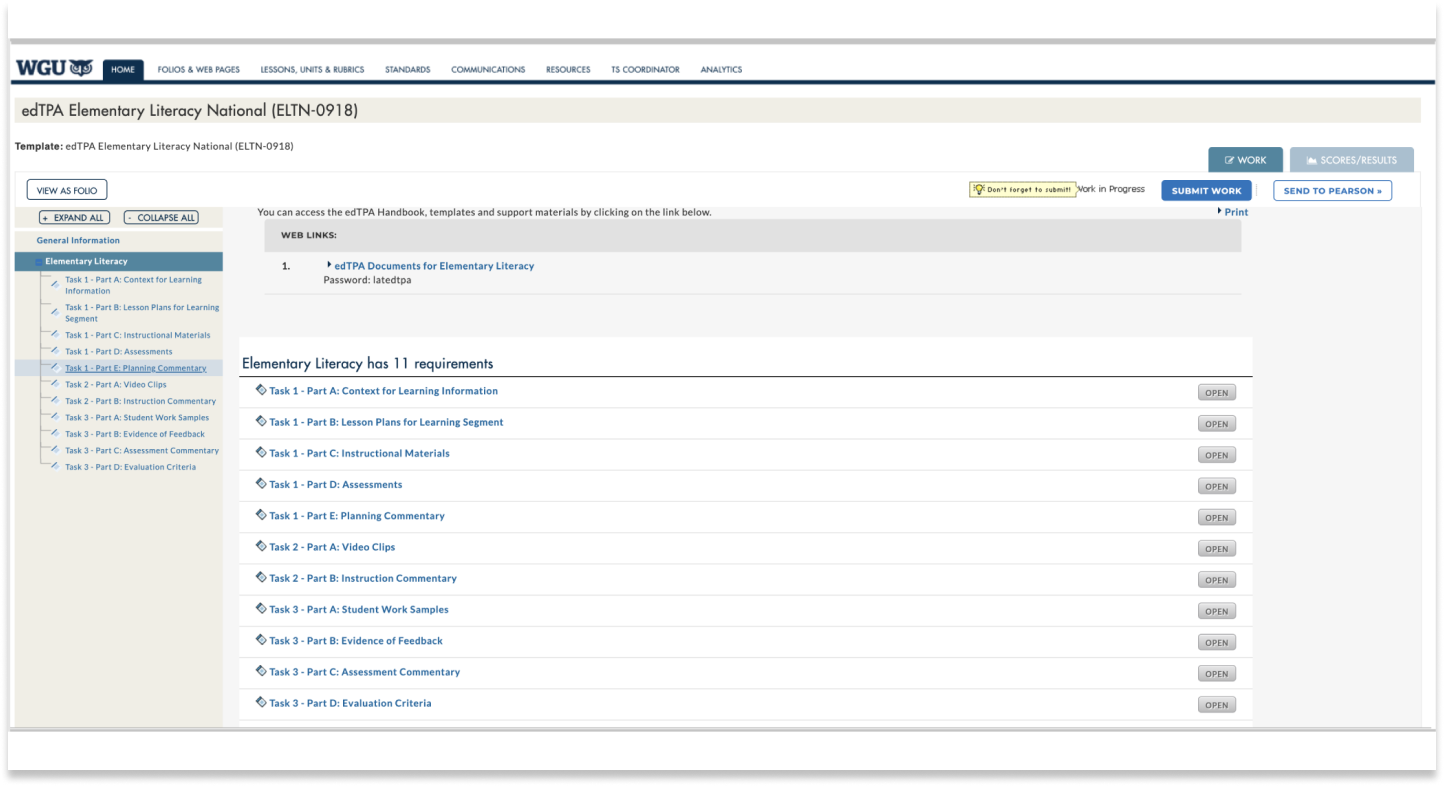
Task: Open Task 3 - Part B using OPEN button
Action: 1216,642
